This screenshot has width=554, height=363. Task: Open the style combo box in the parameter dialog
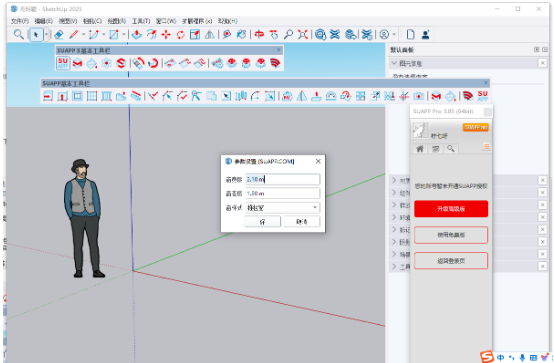pos(283,207)
